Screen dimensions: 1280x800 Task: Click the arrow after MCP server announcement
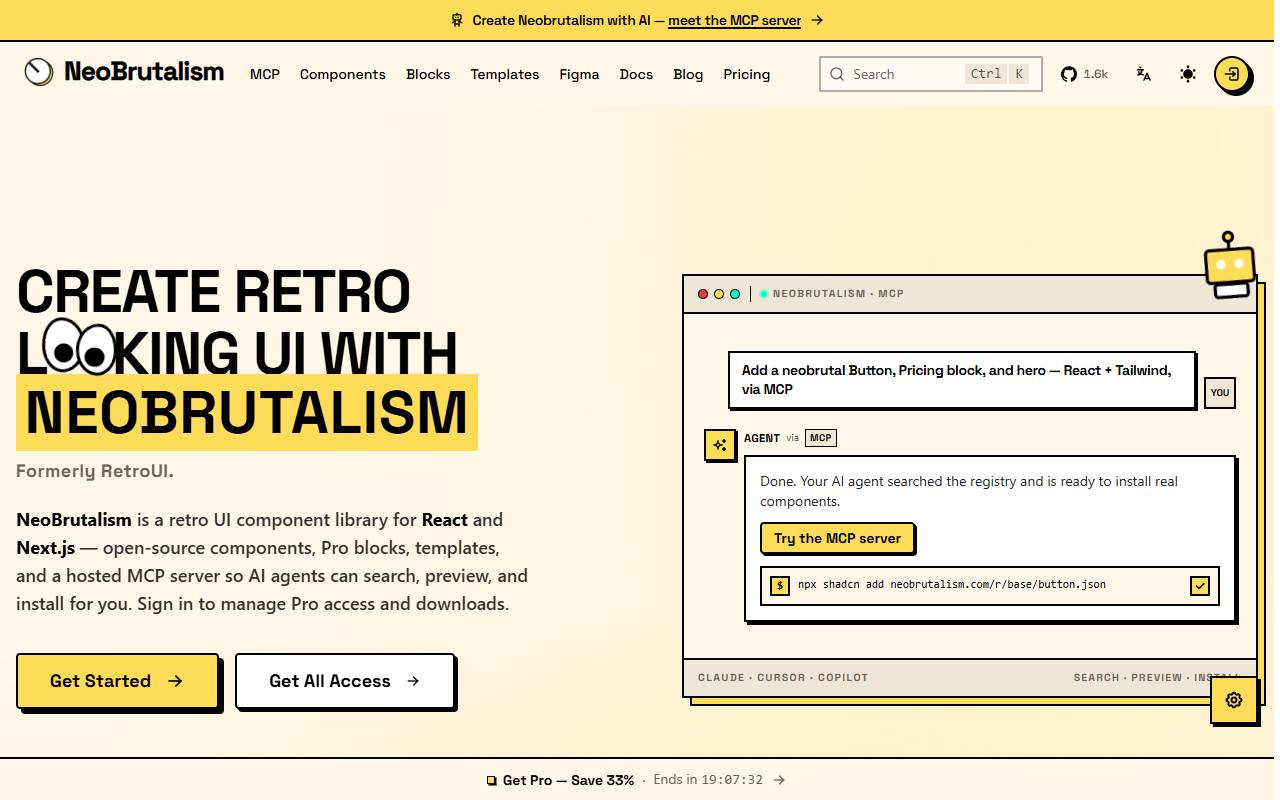click(x=817, y=20)
